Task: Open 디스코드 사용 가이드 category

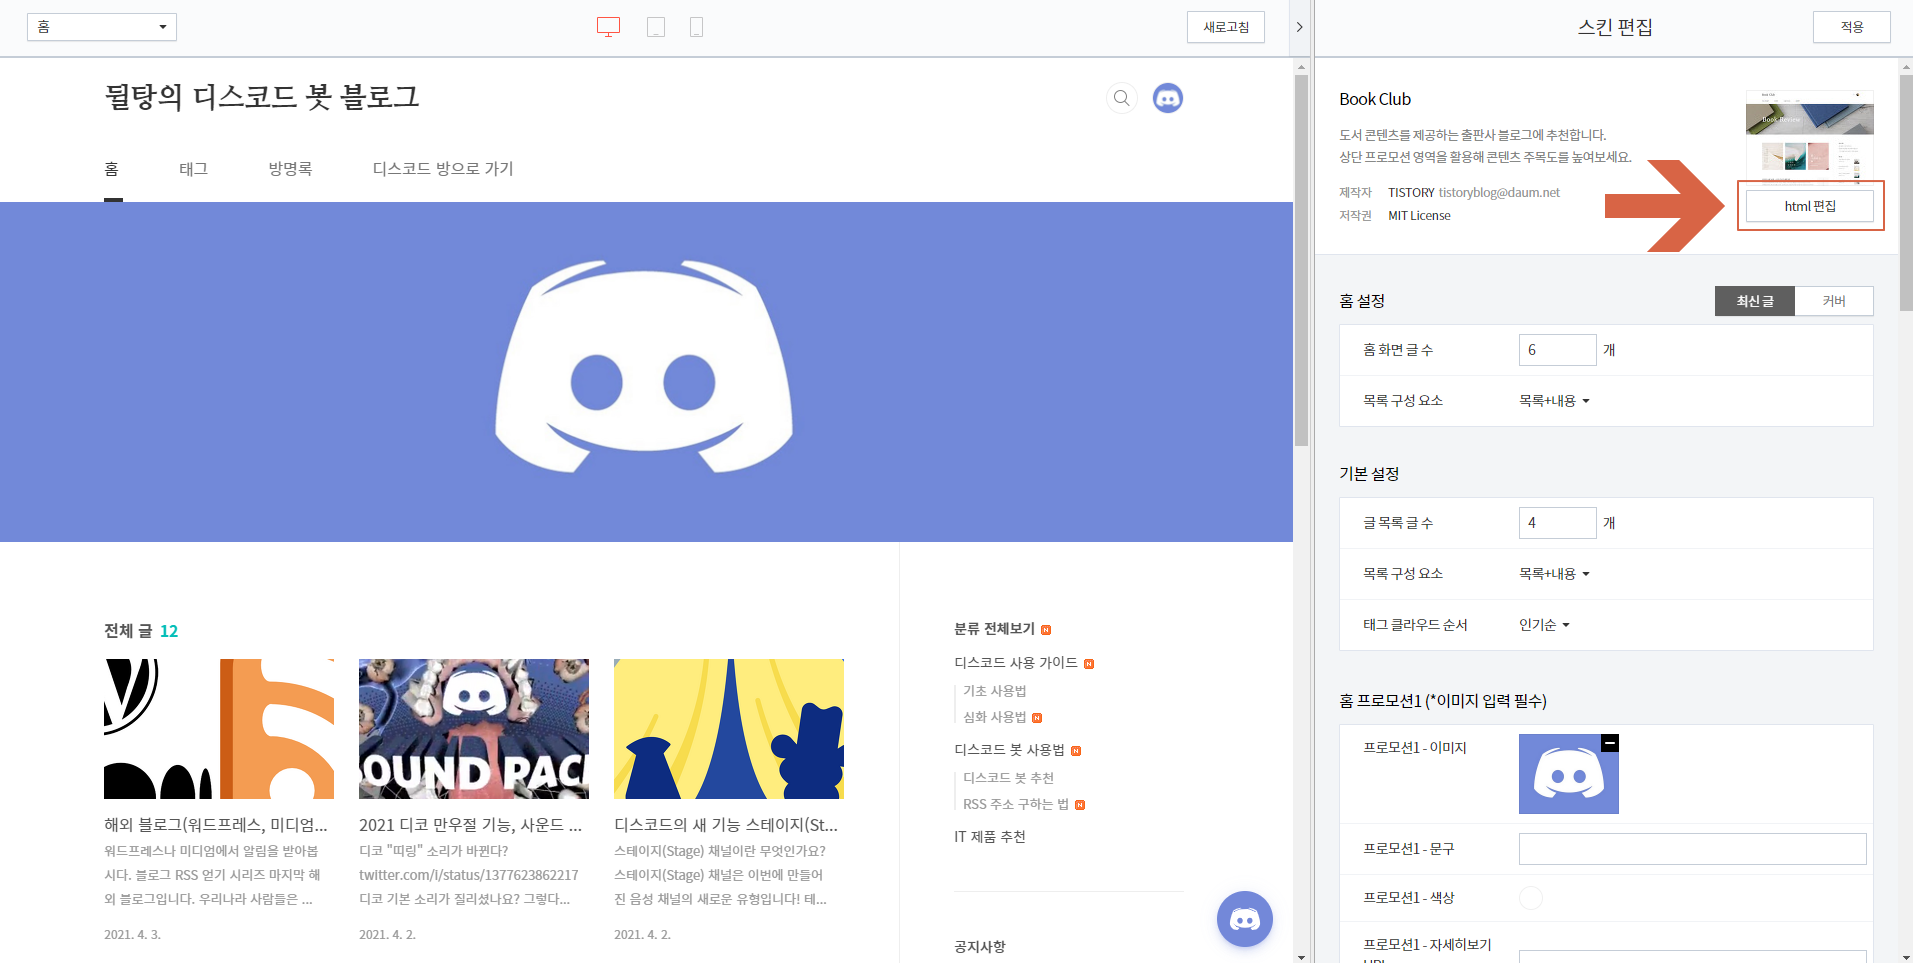Action: tap(1016, 663)
